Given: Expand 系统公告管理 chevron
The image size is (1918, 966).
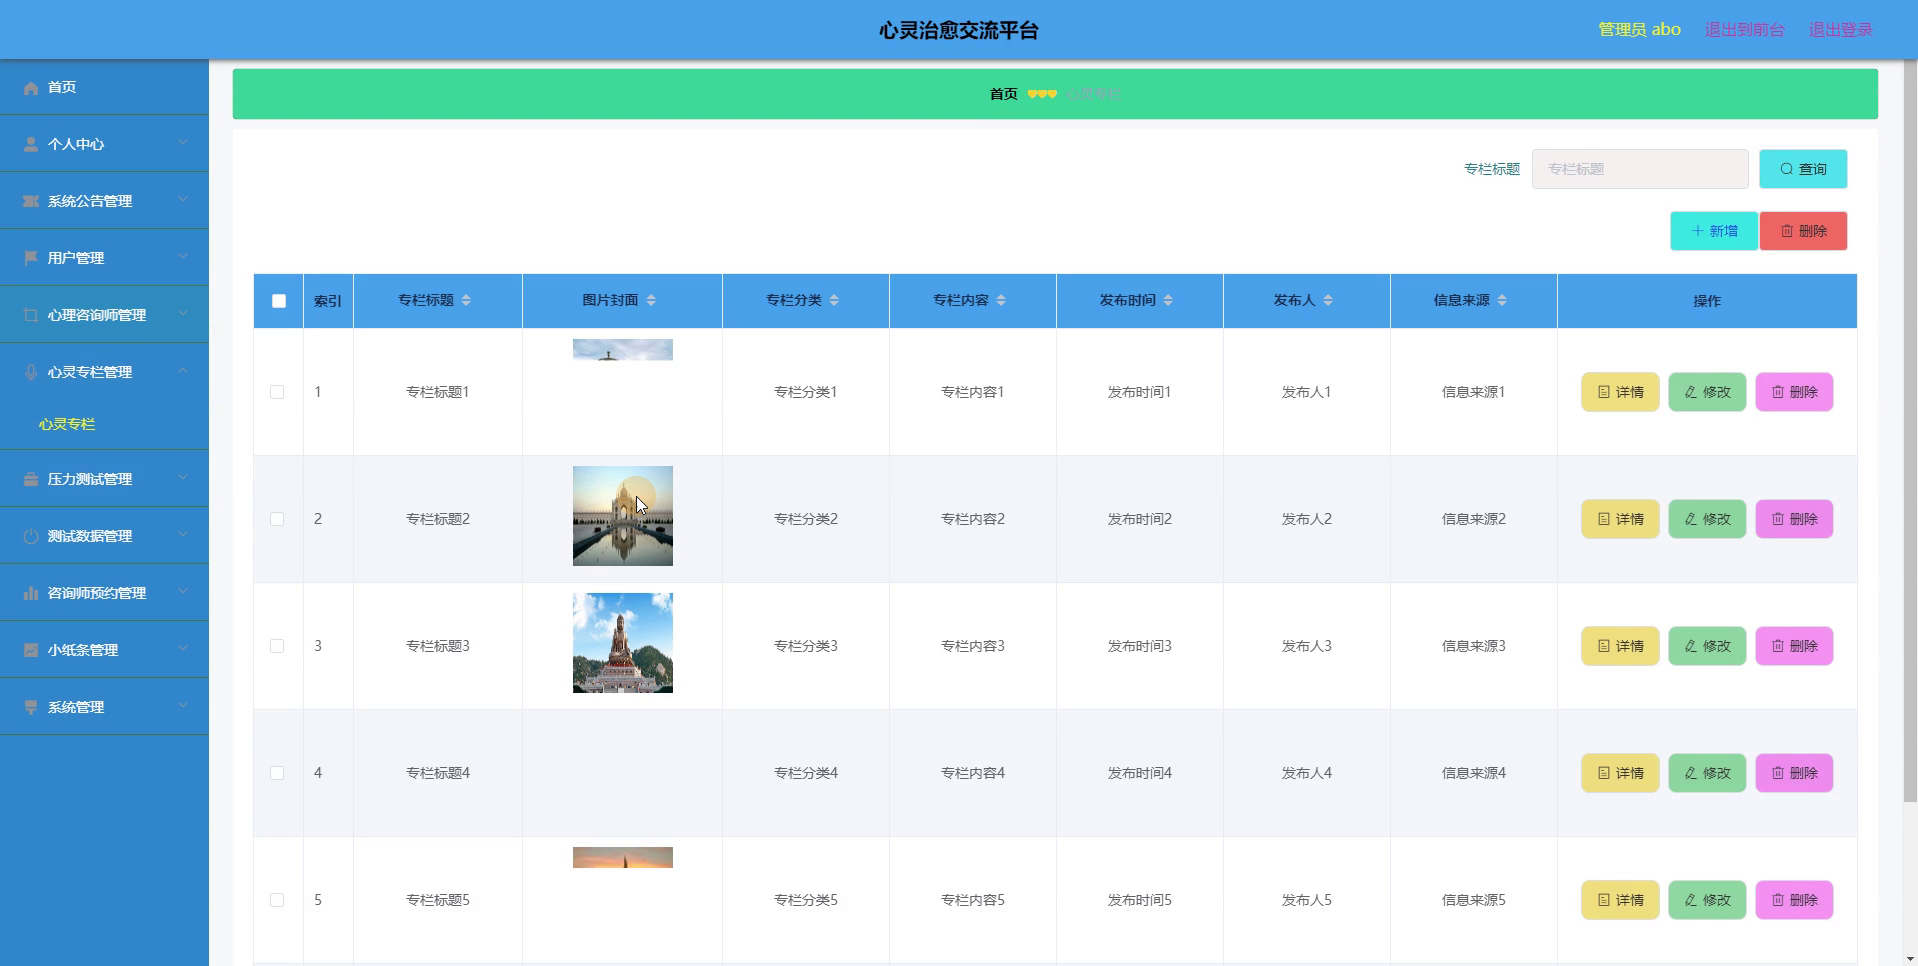Looking at the screenshot, I should click(183, 200).
